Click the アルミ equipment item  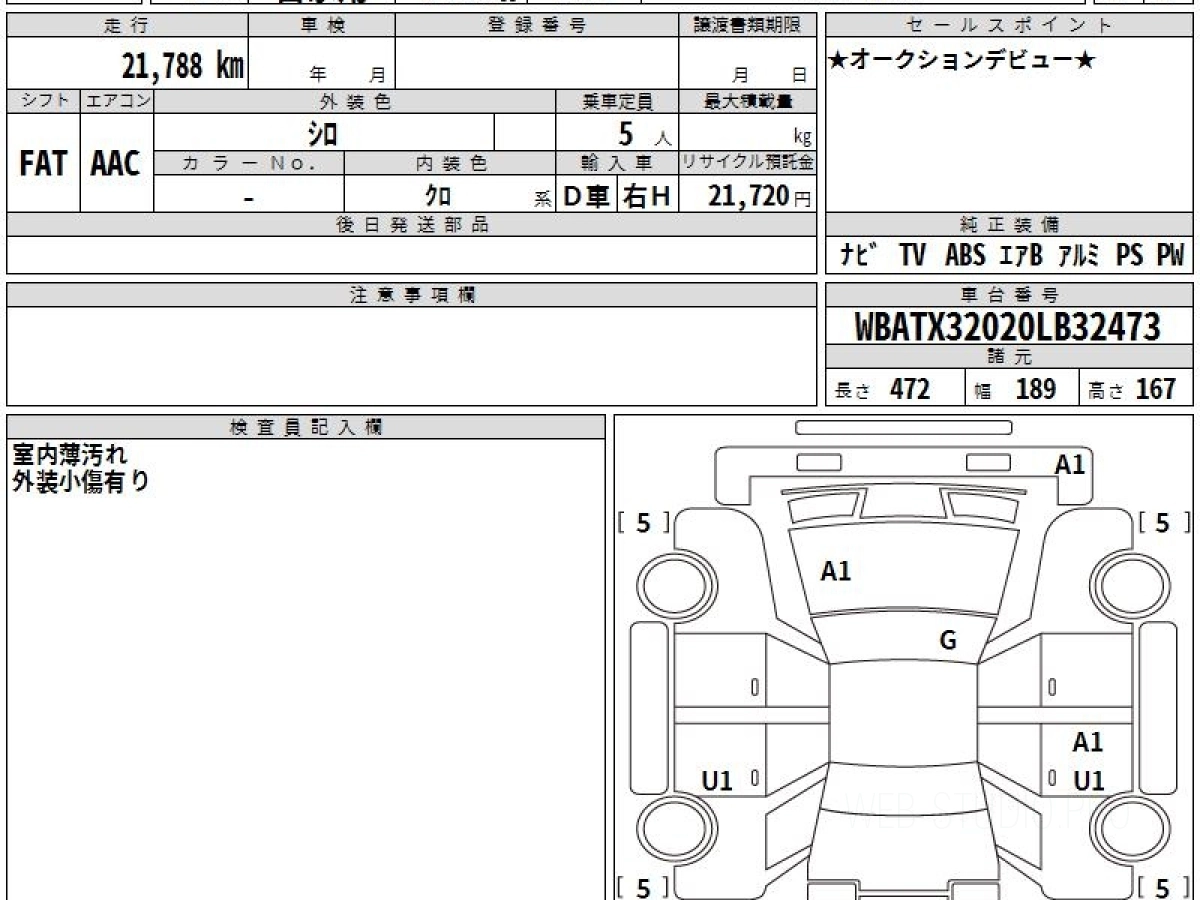click(x=1078, y=255)
